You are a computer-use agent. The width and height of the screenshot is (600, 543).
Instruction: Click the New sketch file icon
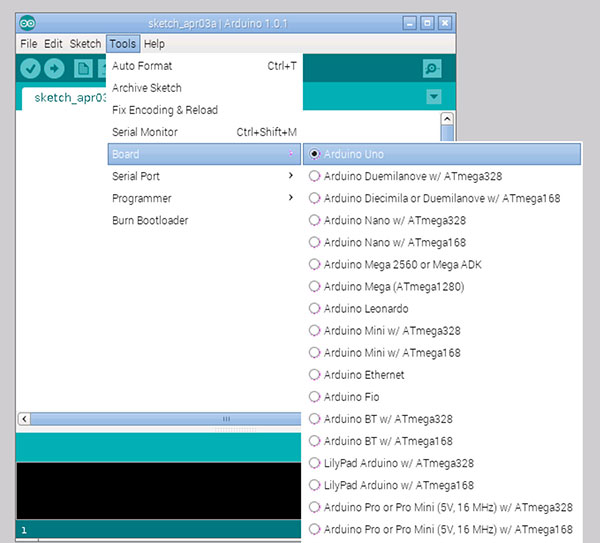click(83, 69)
